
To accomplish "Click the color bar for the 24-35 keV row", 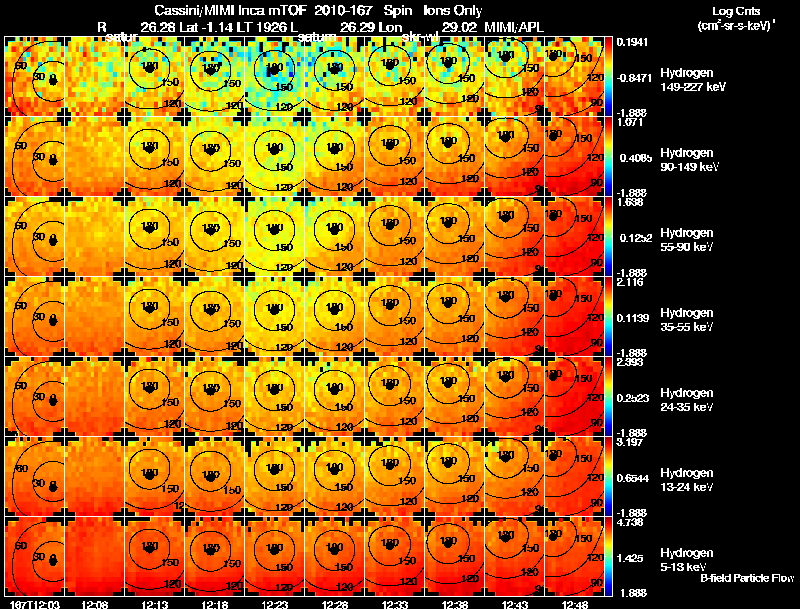I will pyautogui.click(x=608, y=397).
